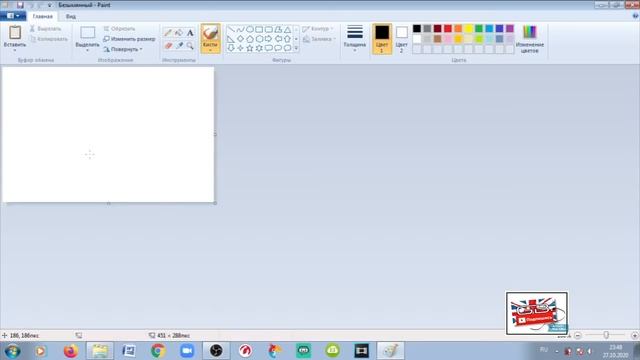Click the Resize (Изменить размер) button
The image size is (640, 360).
point(129,39)
